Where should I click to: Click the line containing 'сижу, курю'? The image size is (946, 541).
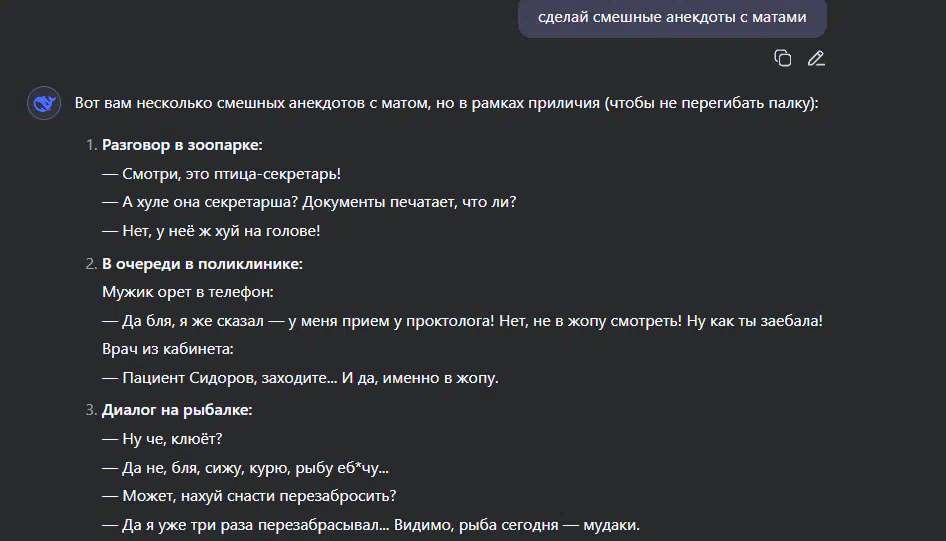246,468
